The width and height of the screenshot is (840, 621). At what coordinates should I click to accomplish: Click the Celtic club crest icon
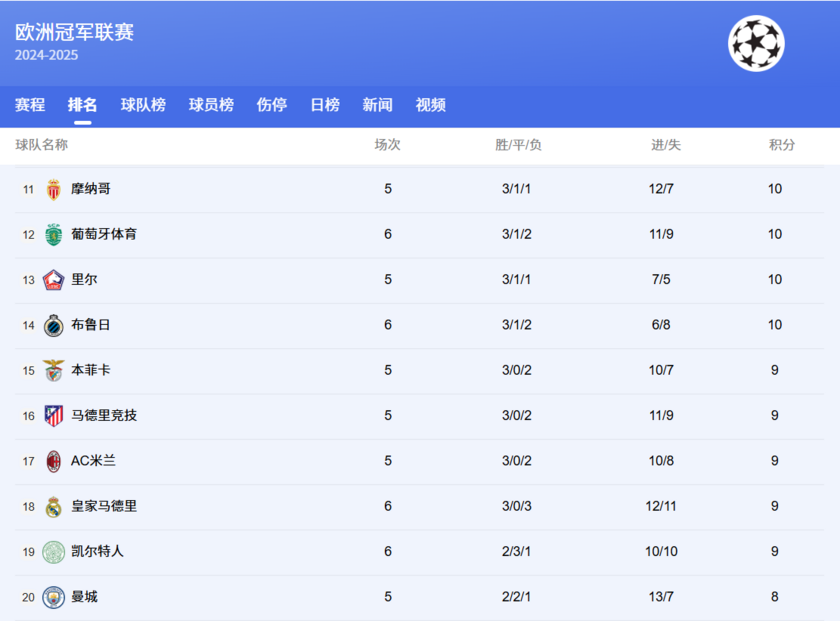pyautogui.click(x=55, y=551)
